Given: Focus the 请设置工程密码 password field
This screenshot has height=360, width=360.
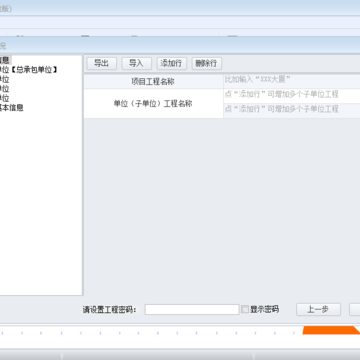Looking at the screenshot, I should tap(192, 309).
